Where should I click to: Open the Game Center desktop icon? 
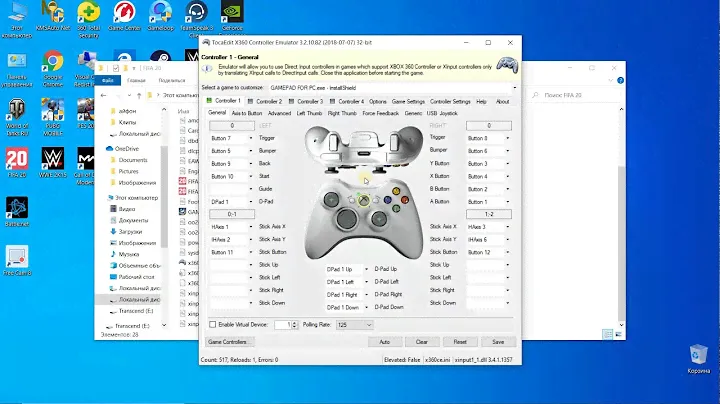pos(123,17)
